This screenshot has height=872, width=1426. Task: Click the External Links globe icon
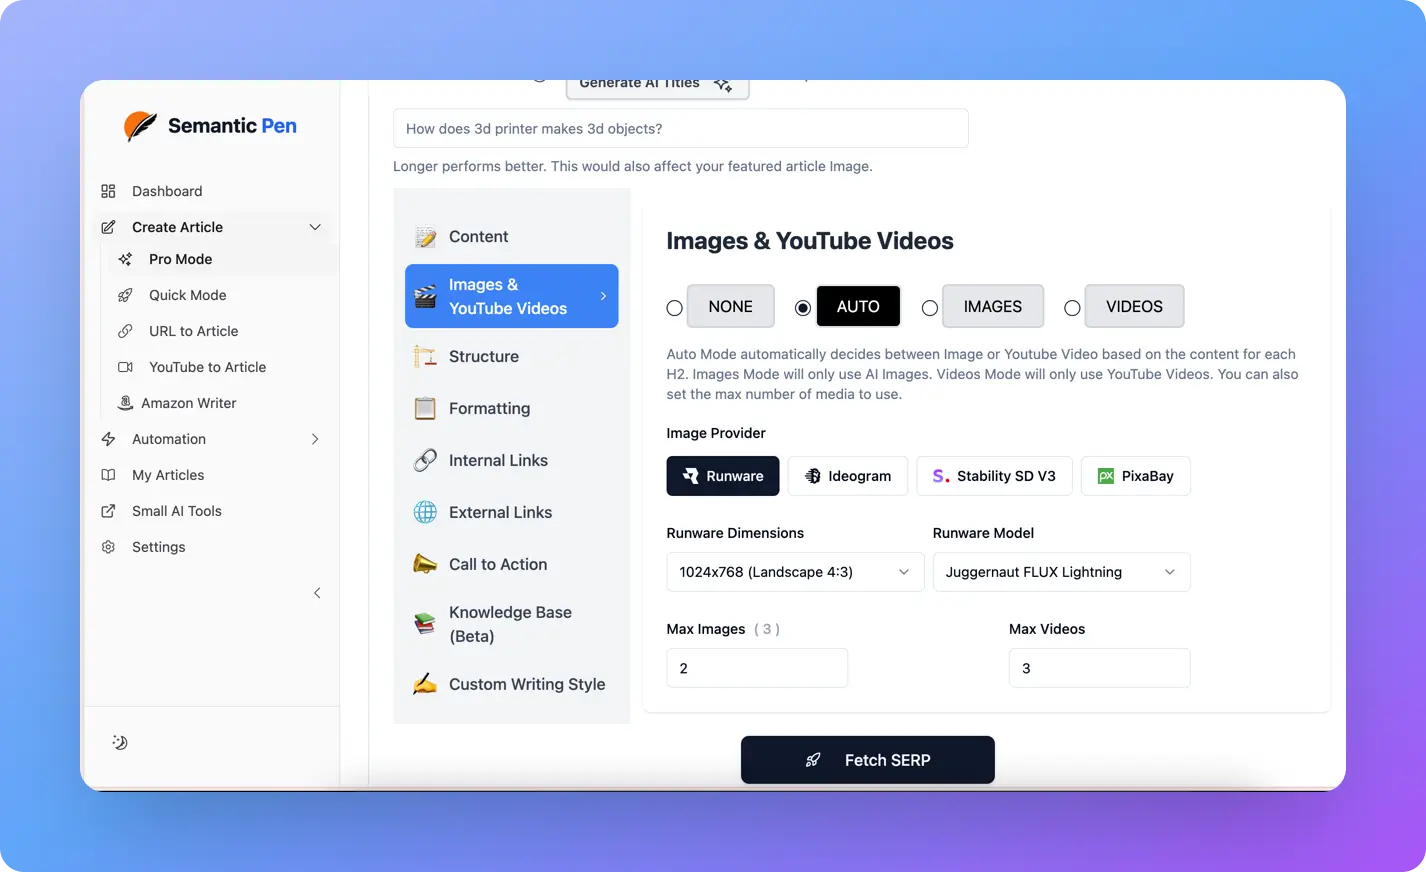[x=425, y=513]
